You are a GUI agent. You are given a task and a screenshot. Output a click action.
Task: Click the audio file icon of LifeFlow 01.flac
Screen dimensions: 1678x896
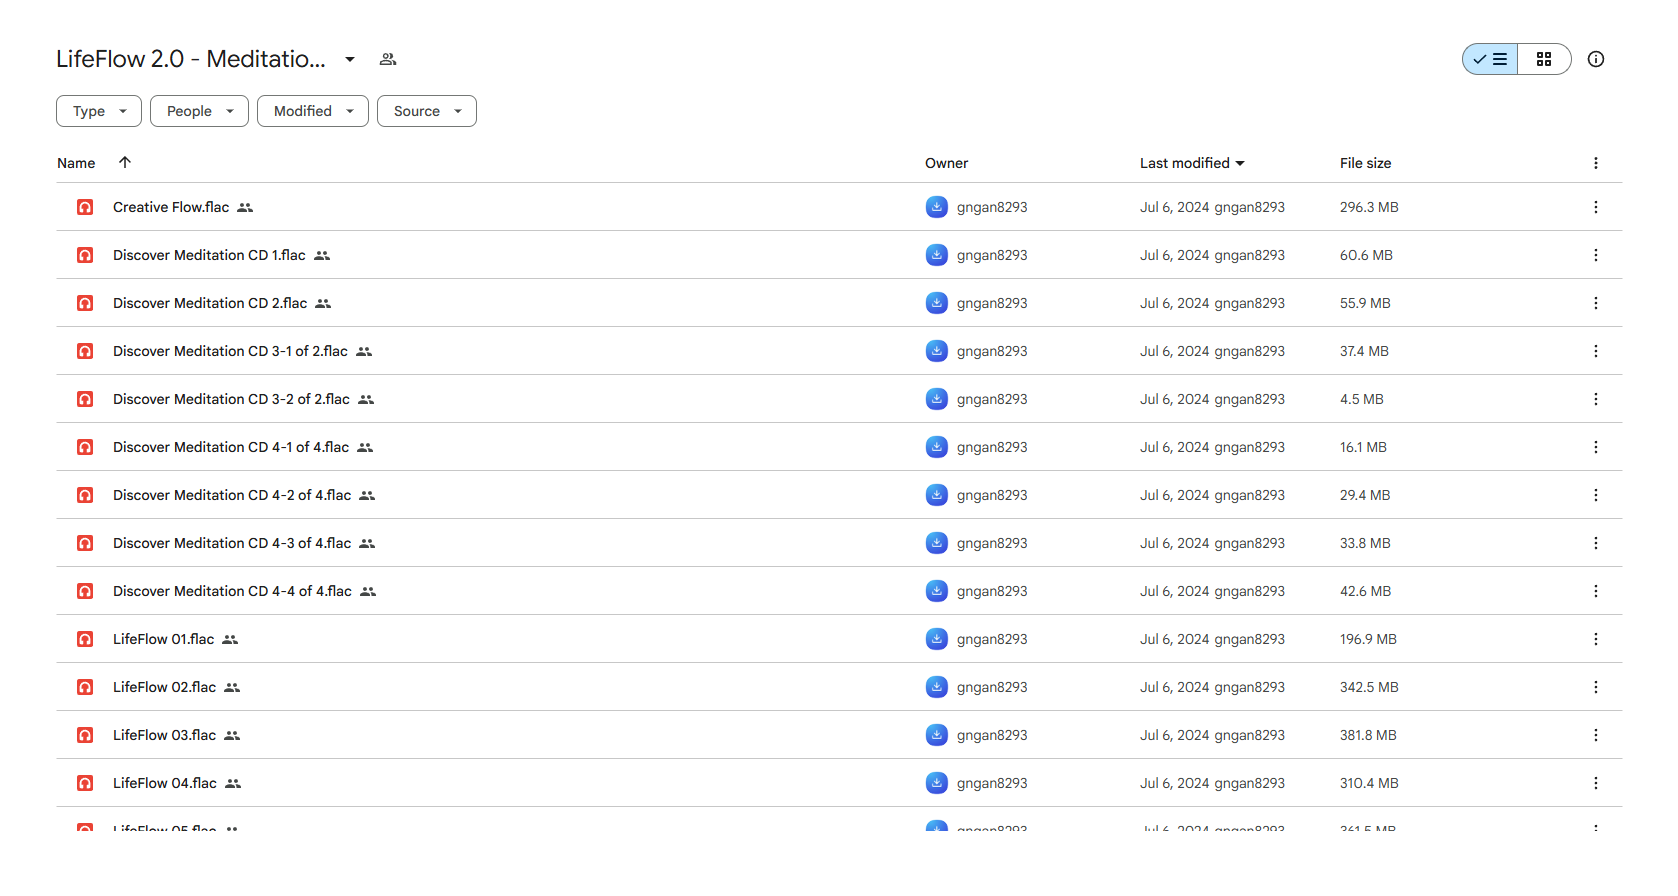pyautogui.click(x=85, y=639)
